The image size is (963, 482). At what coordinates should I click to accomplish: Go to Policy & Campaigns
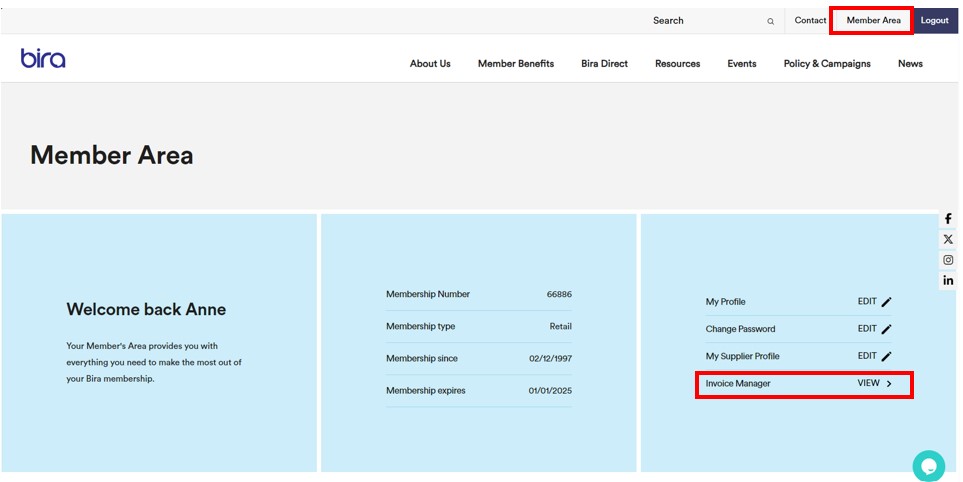click(x=827, y=64)
